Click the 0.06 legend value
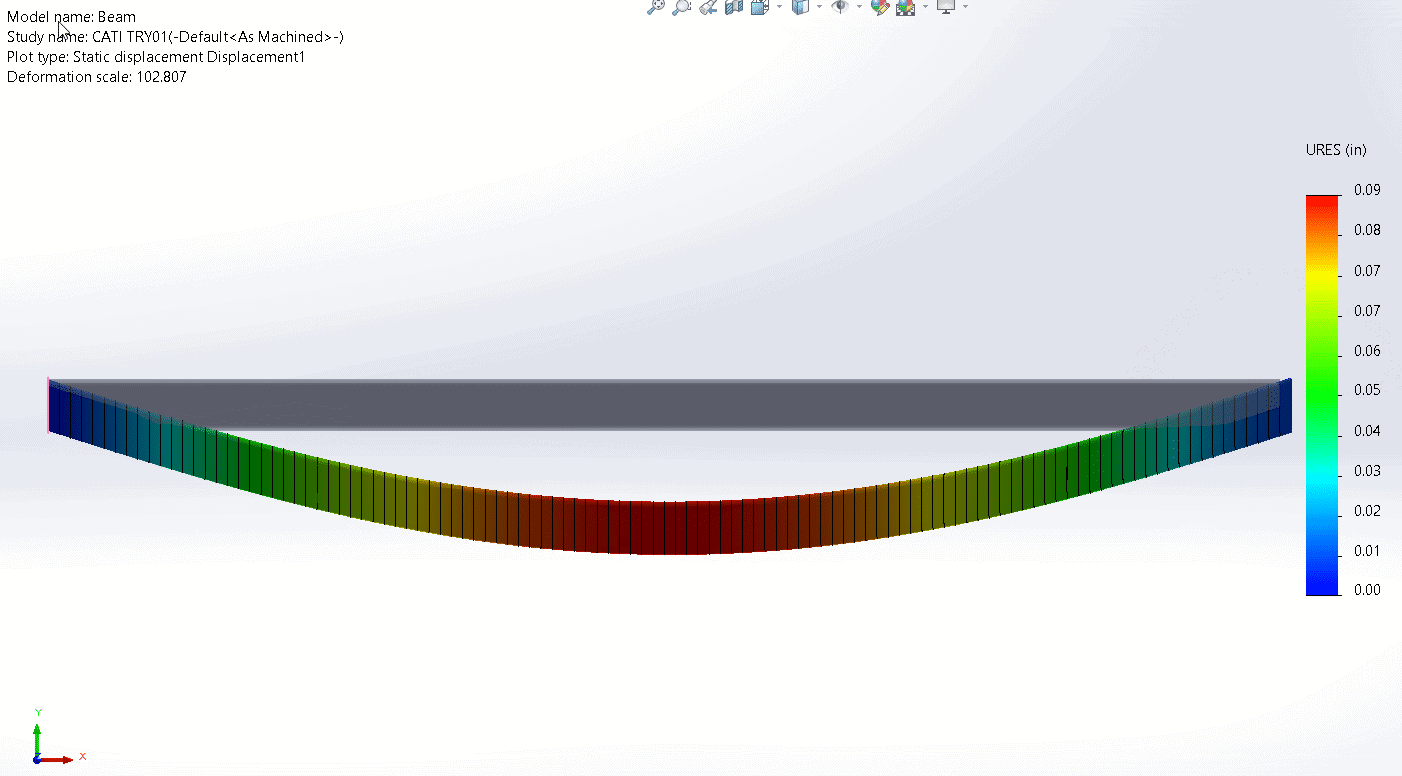The width and height of the screenshot is (1402, 776). (1367, 350)
